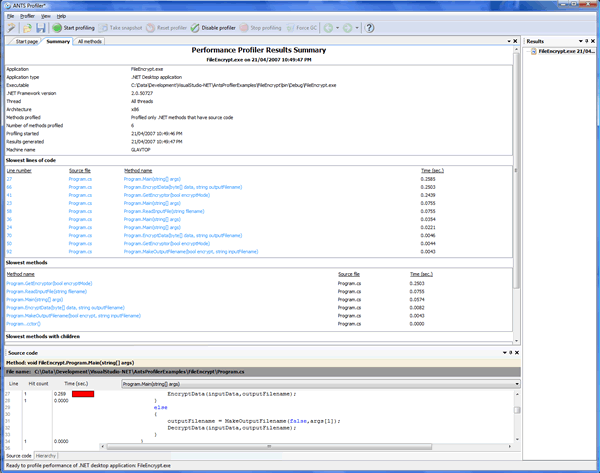The image size is (600, 473).
Task: Open the Profiler menu
Action: point(27,16)
